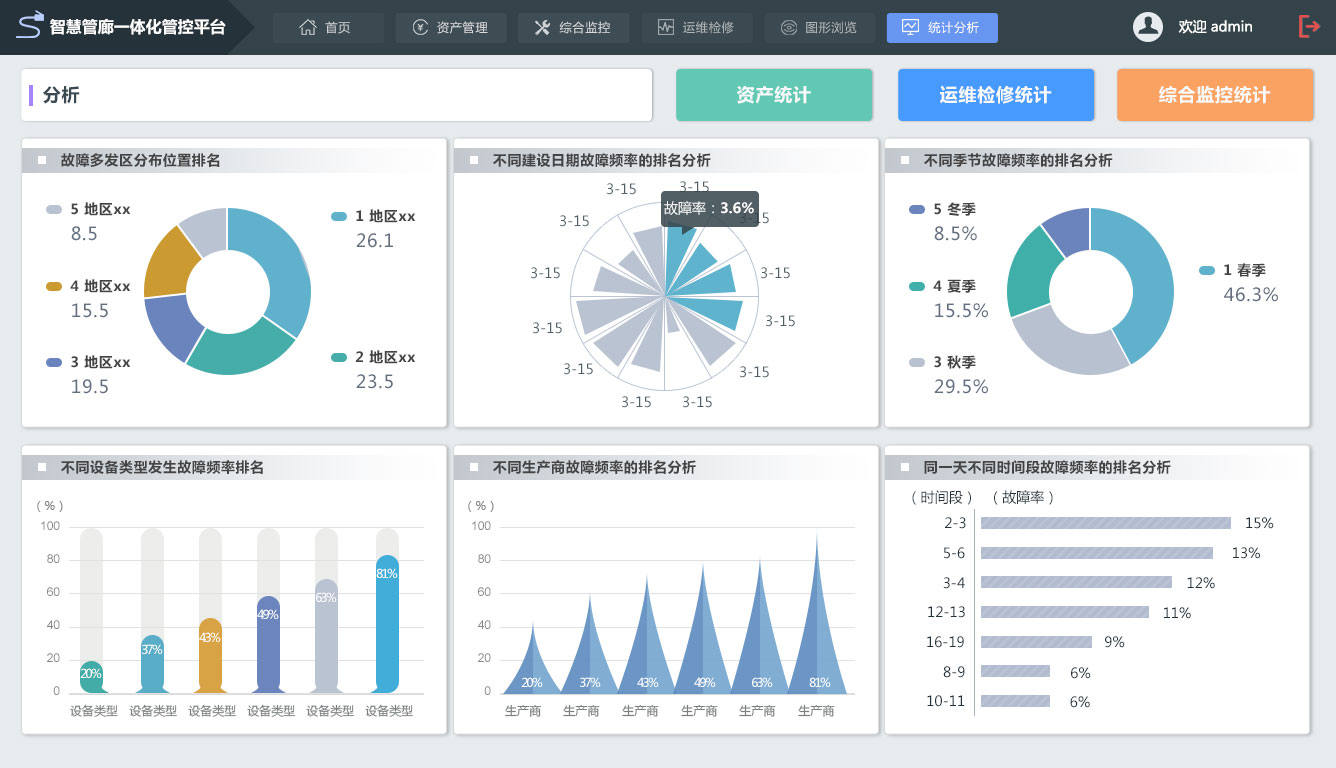
Task: Click the home icon in navigation
Action: 308,28
